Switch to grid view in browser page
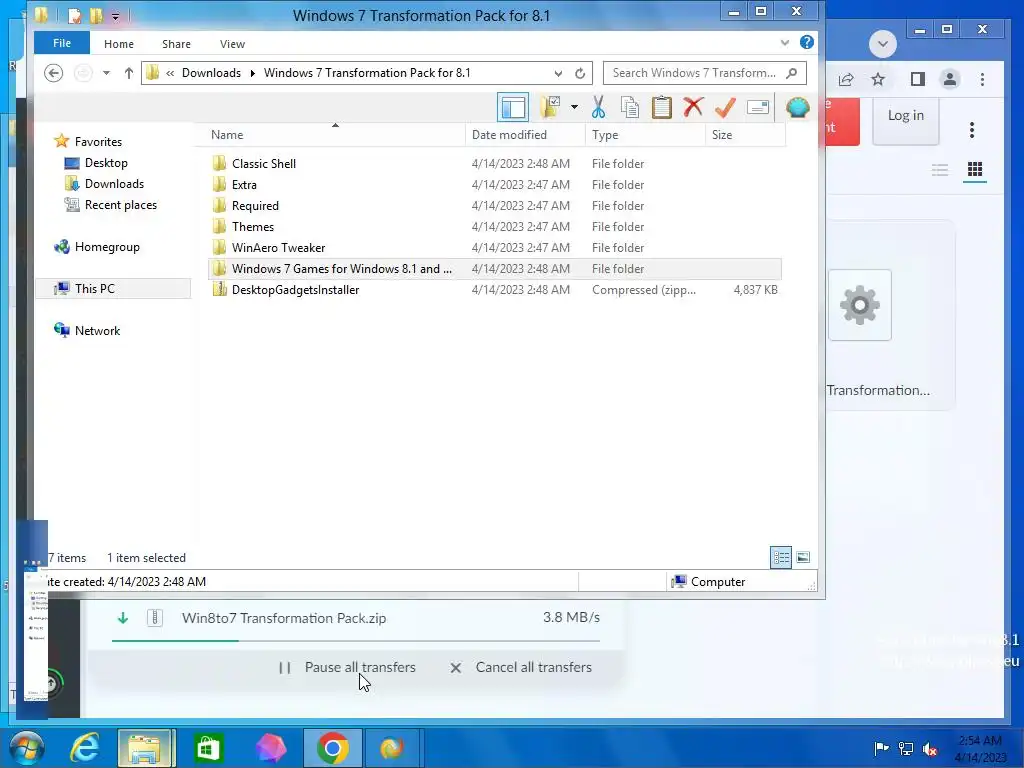This screenshot has height=768, width=1024. (x=974, y=170)
